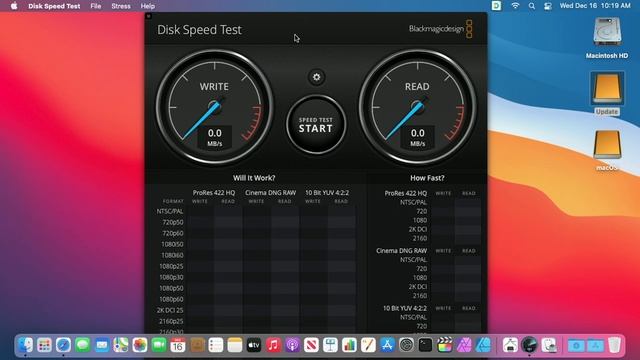Viewport: 640px width, 360px height.
Task: Select the Macintosh HD desktop drive
Action: pos(607,38)
